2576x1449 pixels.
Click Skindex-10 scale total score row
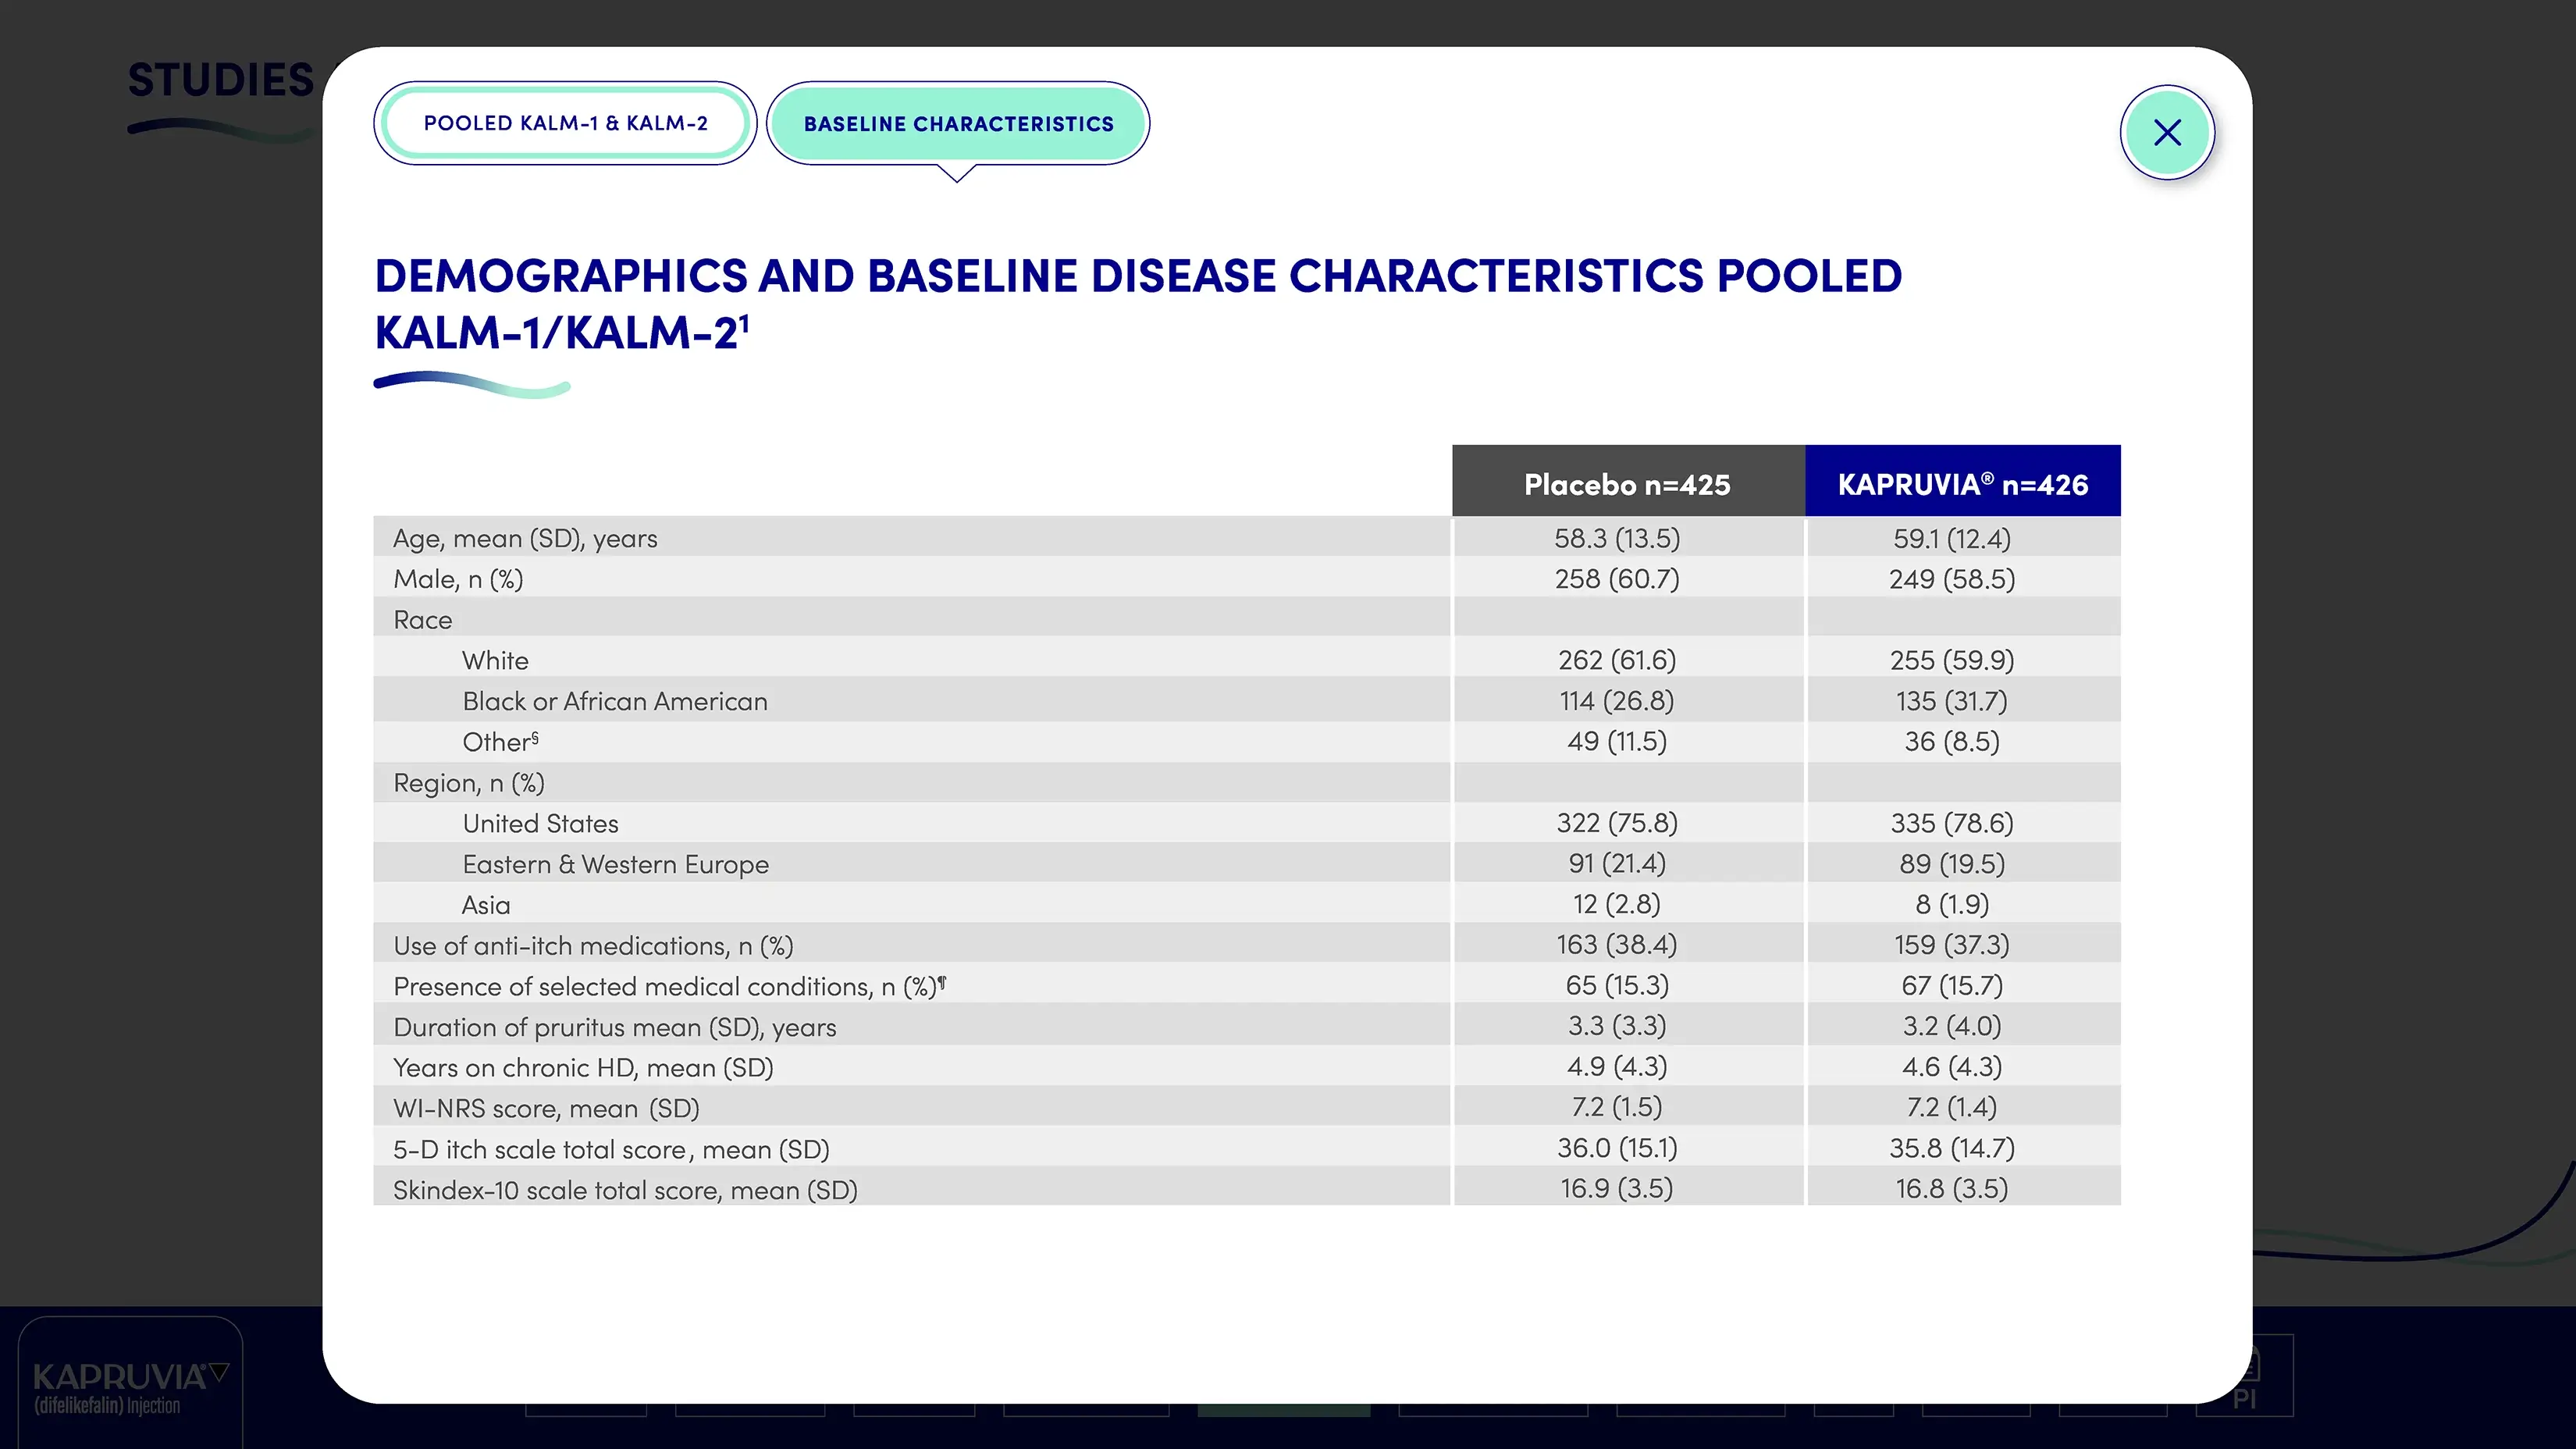pyautogui.click(x=625, y=1190)
